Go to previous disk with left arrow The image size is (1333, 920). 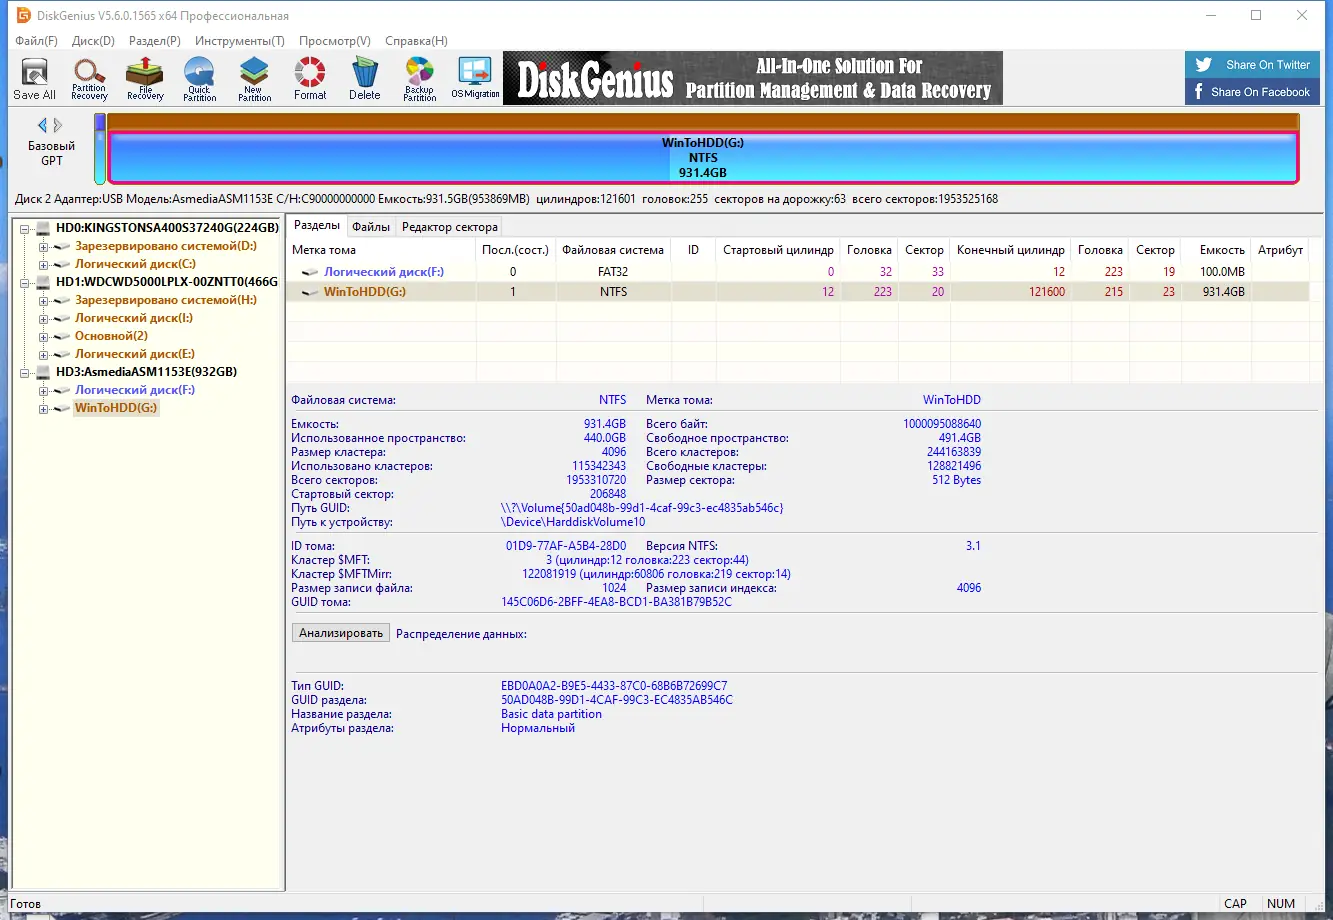(x=43, y=125)
